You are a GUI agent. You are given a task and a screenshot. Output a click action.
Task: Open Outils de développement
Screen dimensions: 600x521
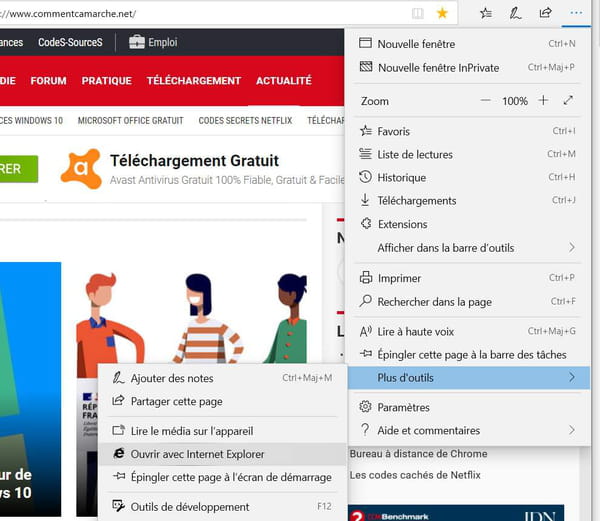click(x=223, y=506)
